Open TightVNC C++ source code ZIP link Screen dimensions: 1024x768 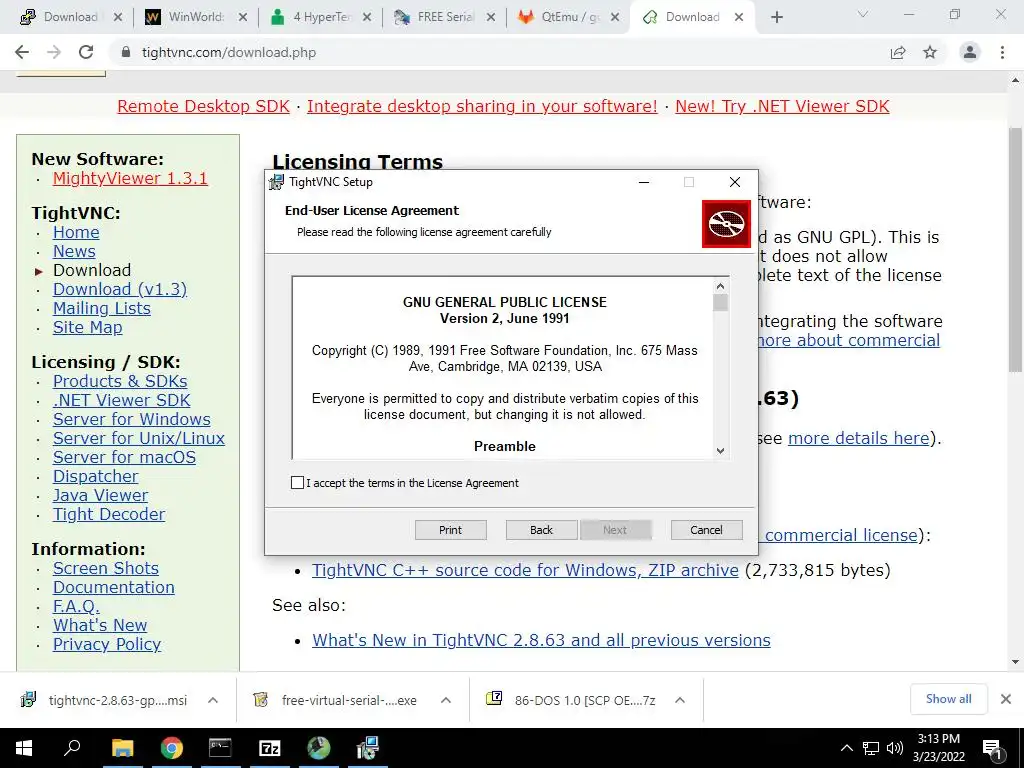525,570
